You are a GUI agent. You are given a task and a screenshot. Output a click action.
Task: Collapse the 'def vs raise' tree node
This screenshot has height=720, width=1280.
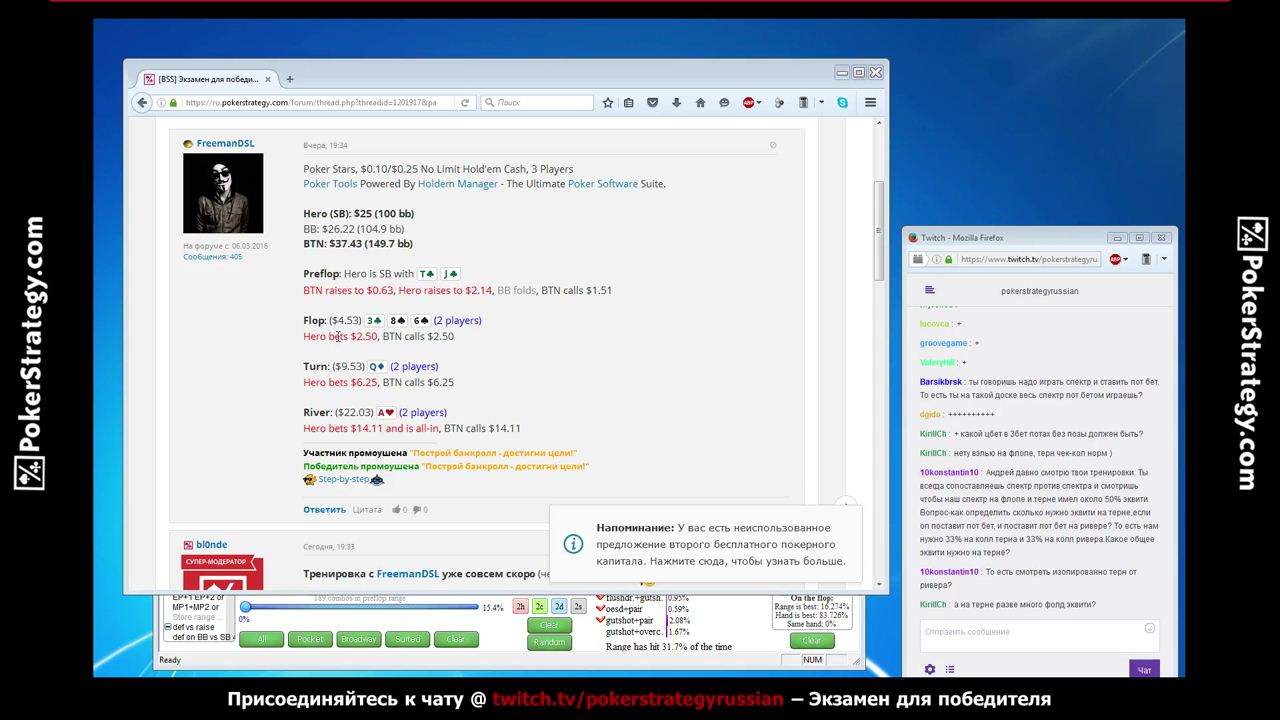[168, 627]
